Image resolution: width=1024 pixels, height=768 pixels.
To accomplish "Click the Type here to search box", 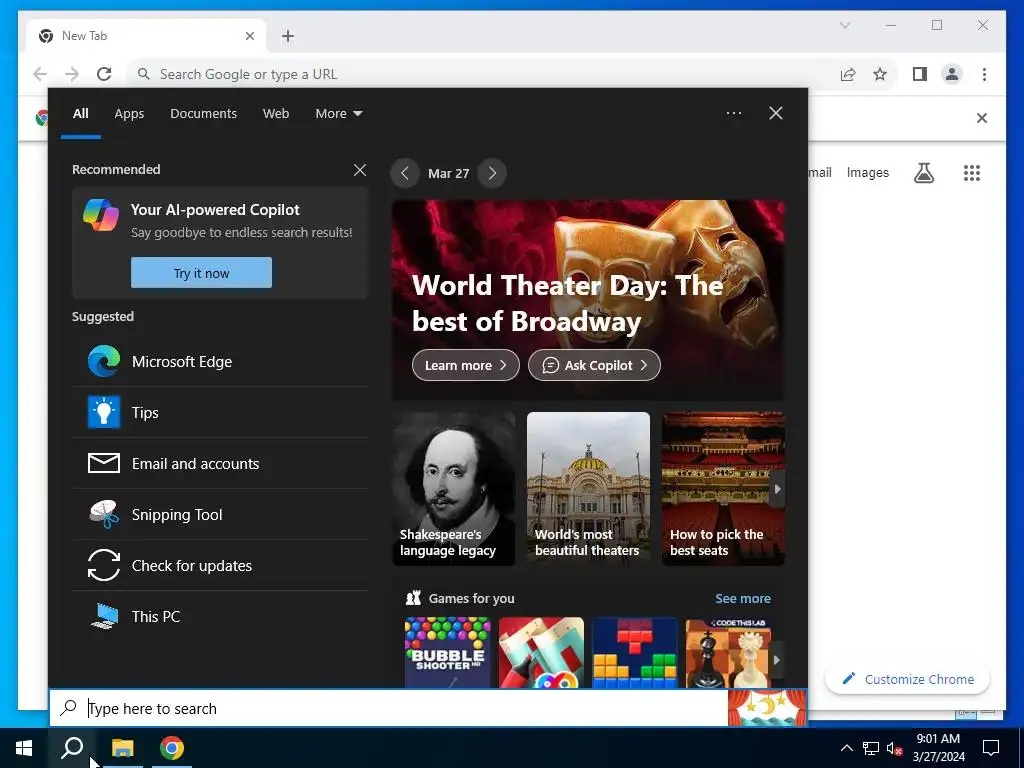I will click(389, 708).
